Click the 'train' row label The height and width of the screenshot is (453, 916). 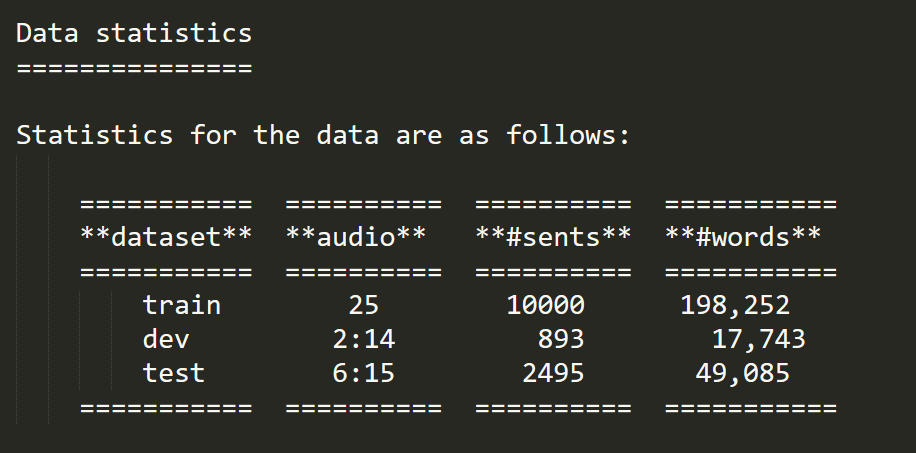182,305
